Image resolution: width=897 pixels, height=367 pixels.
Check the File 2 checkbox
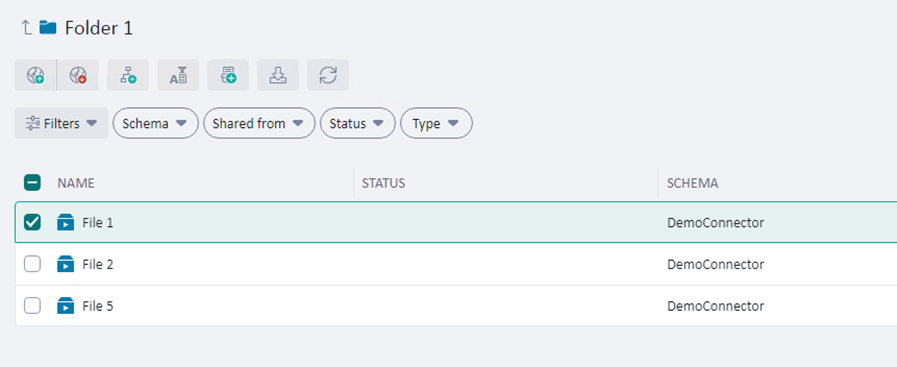pyautogui.click(x=32, y=264)
